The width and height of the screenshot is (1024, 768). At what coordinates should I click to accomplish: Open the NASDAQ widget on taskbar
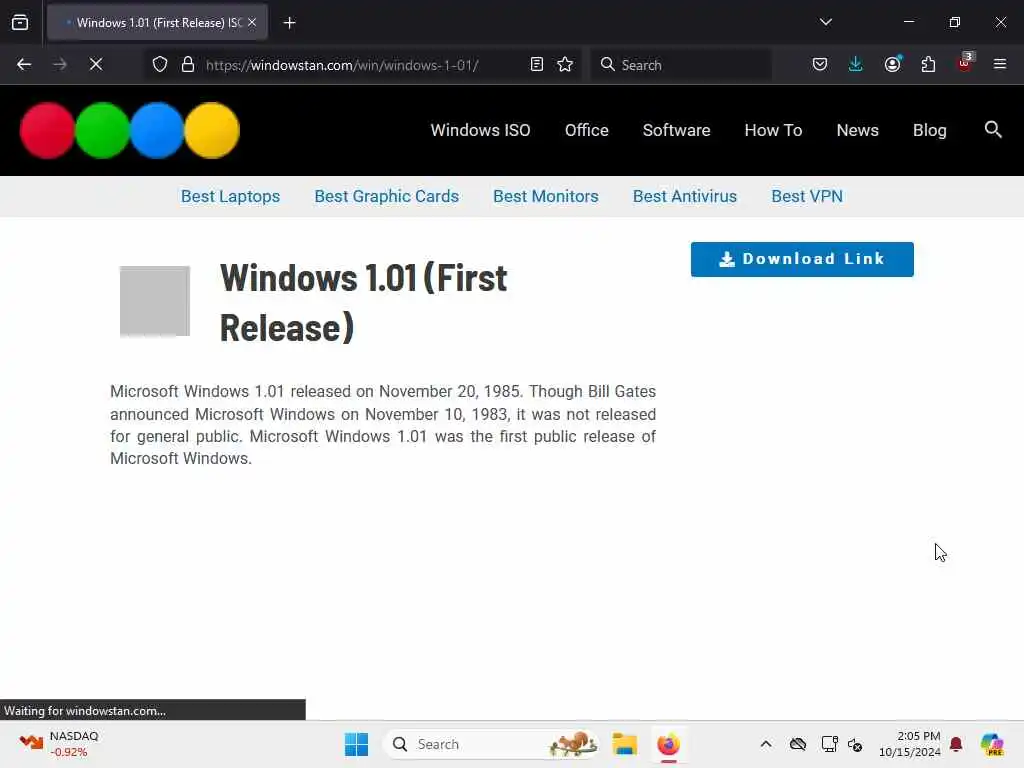(59, 744)
